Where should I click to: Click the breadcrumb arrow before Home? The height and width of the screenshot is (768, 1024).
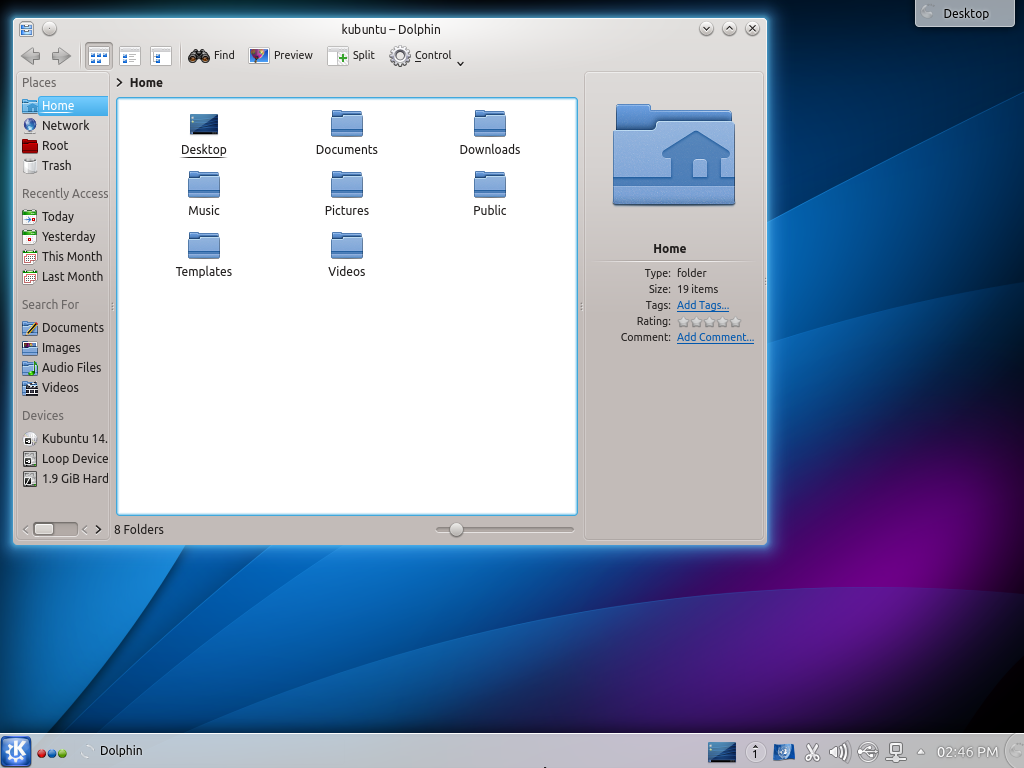pos(120,82)
